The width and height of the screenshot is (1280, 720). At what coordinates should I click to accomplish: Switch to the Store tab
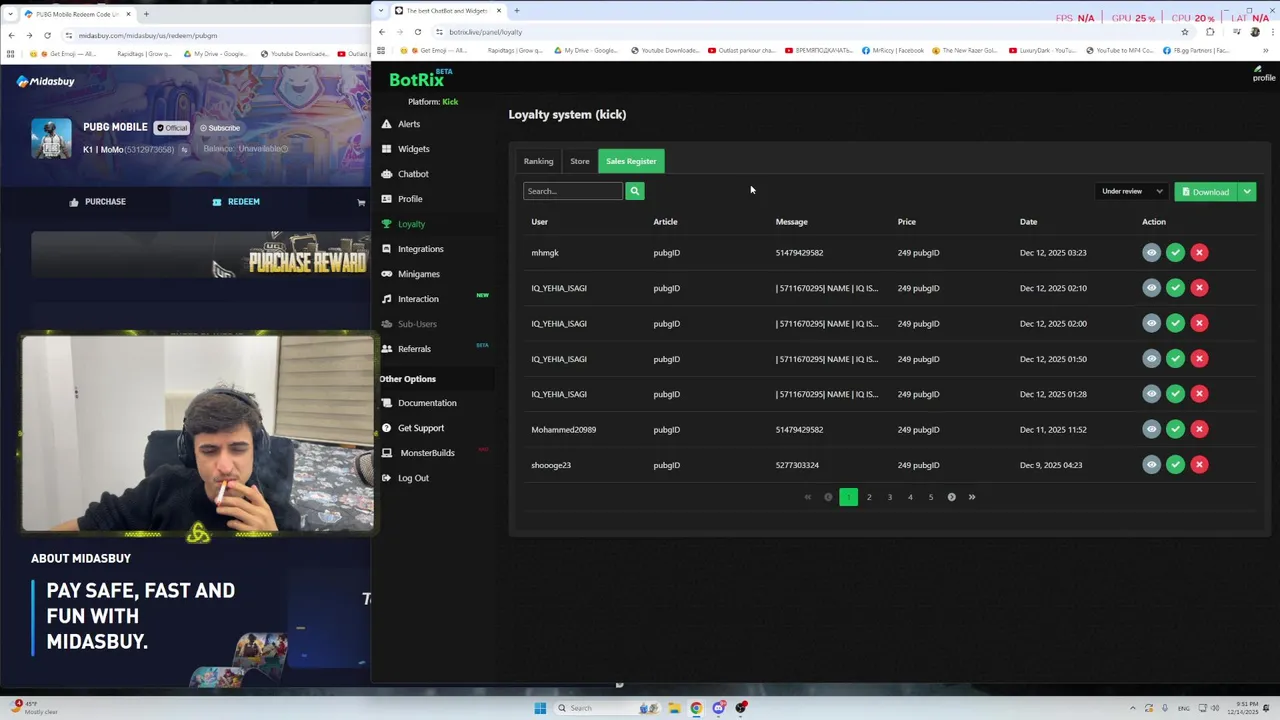point(580,161)
